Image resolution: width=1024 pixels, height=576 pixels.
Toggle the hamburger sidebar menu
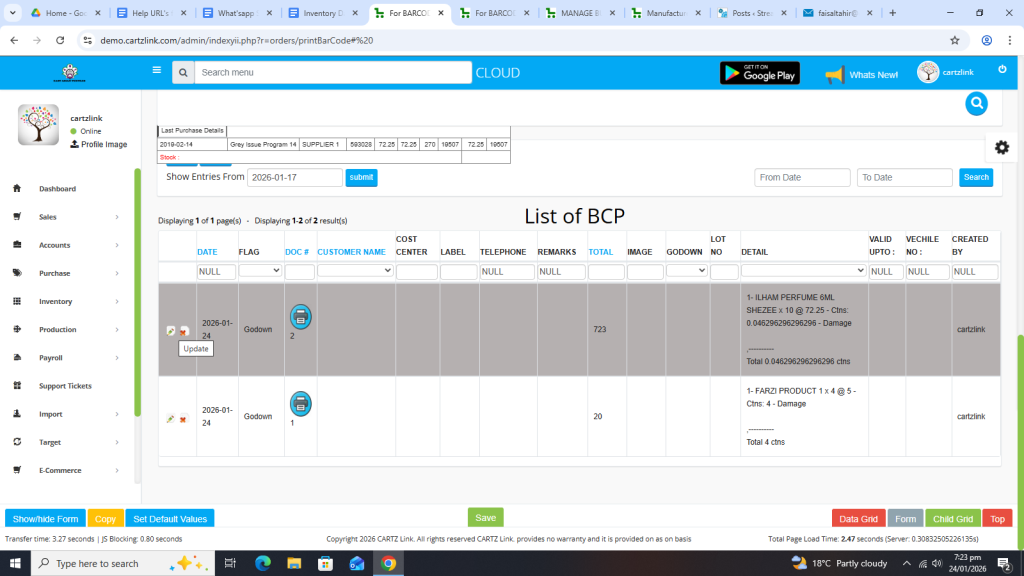click(156, 71)
